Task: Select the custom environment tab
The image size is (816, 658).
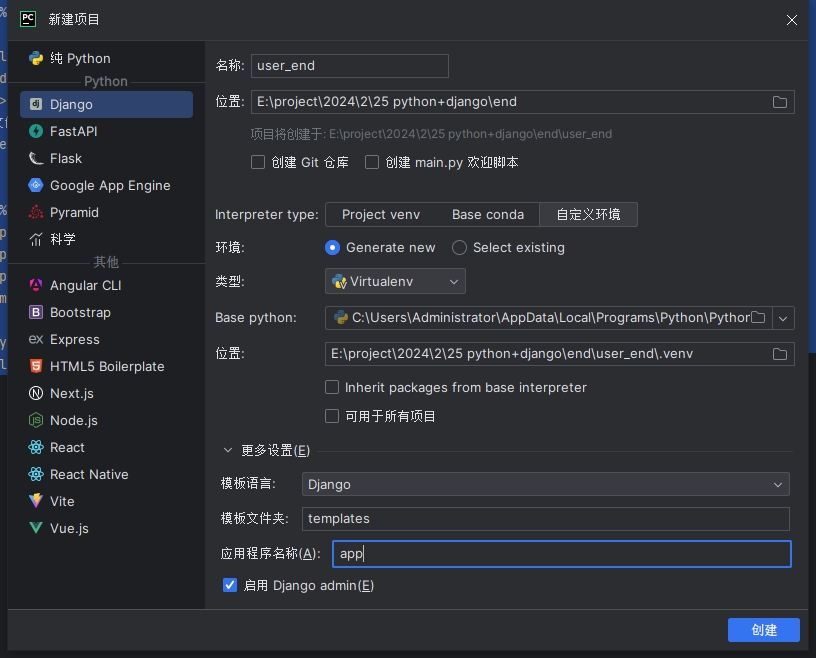Action: tap(588, 214)
